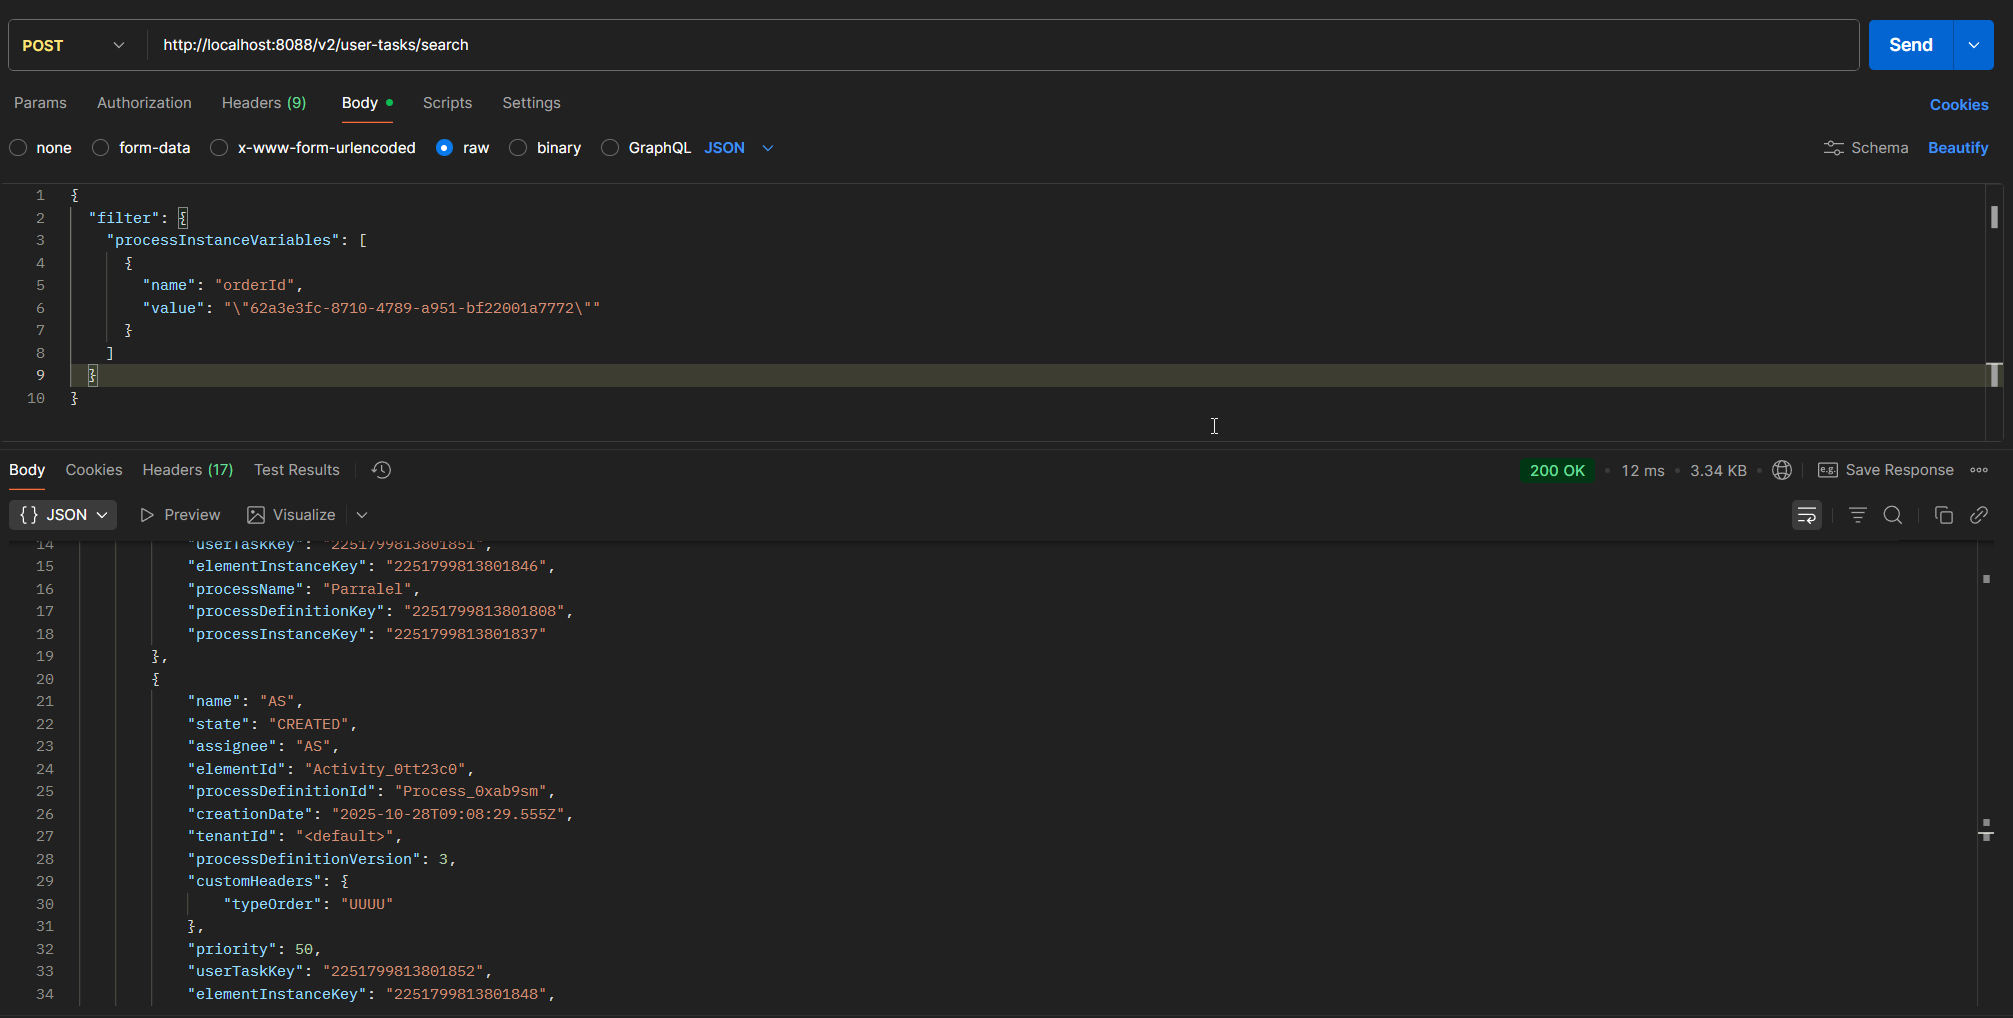Screen dimensions: 2013x1018
Task: Expand Visualize options chevron
Action: (362, 515)
